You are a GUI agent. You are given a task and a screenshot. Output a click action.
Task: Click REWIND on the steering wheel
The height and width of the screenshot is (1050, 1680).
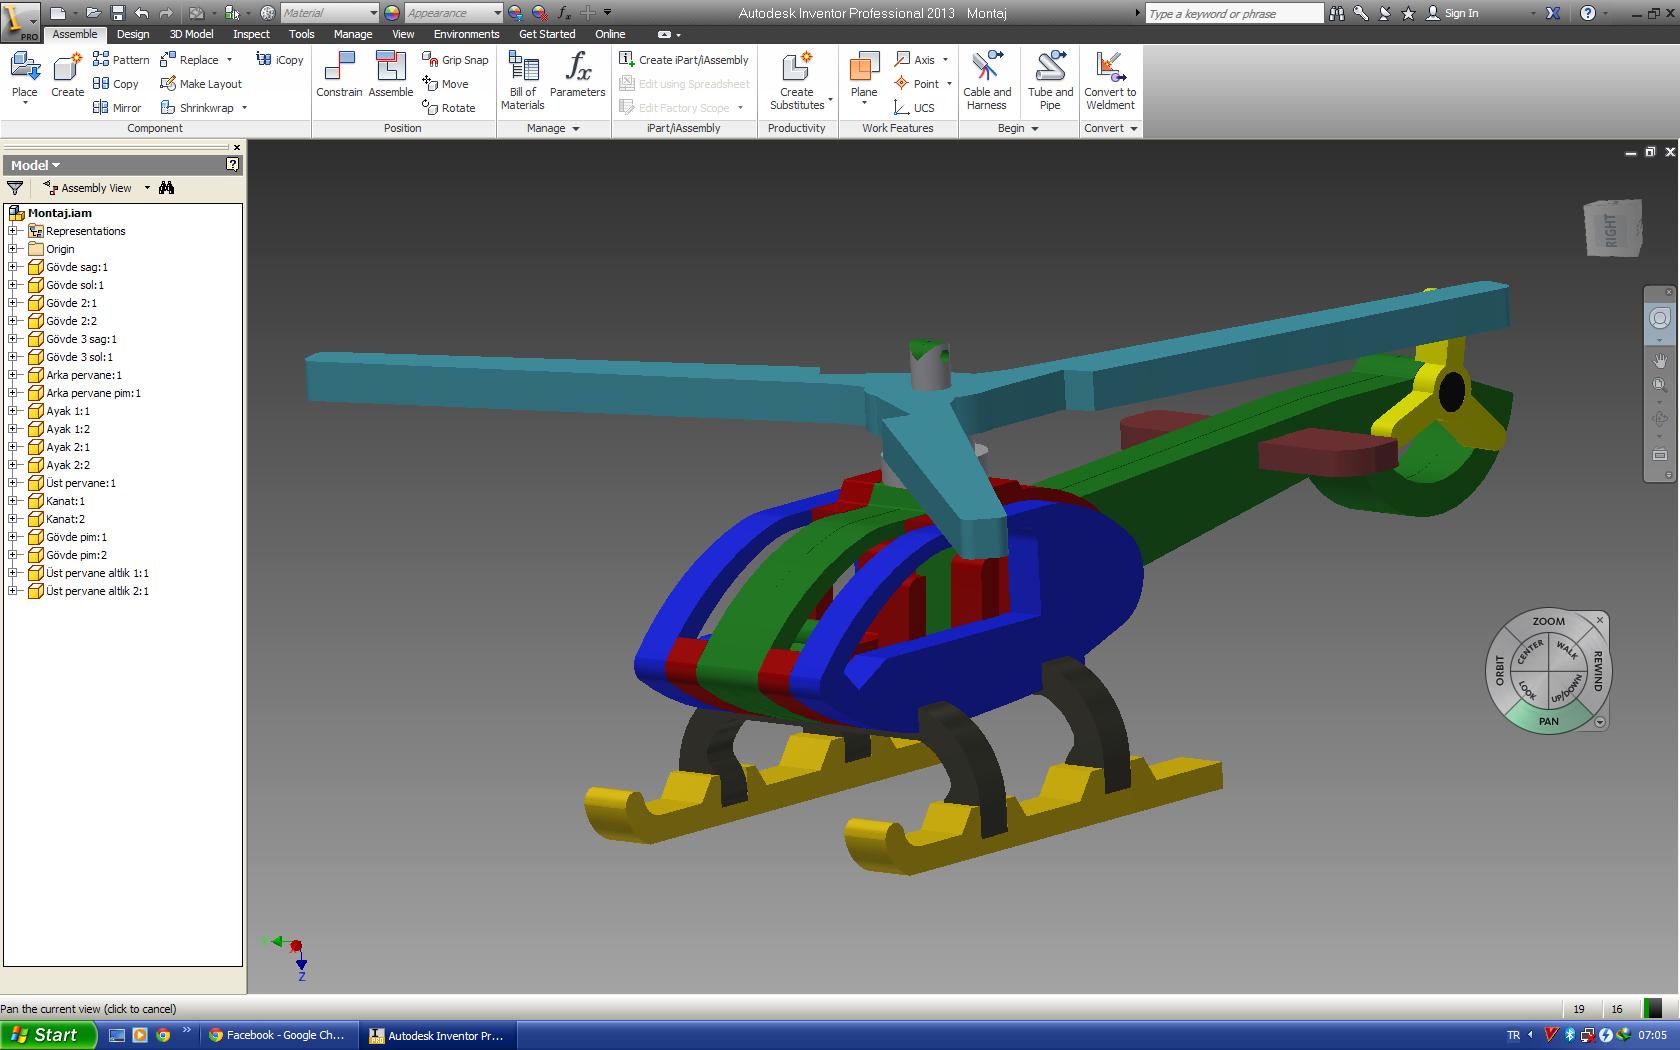click(x=1598, y=670)
